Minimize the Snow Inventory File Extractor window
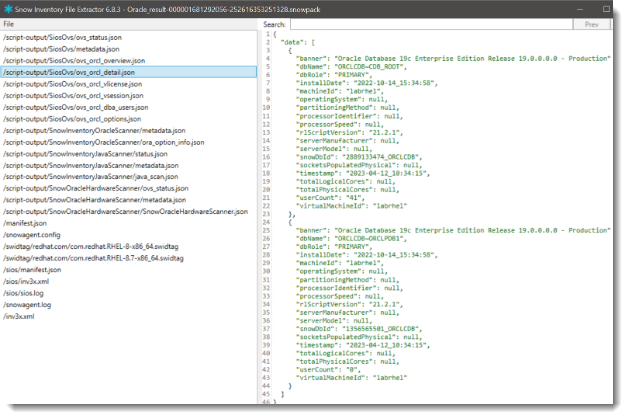 (580, 9)
